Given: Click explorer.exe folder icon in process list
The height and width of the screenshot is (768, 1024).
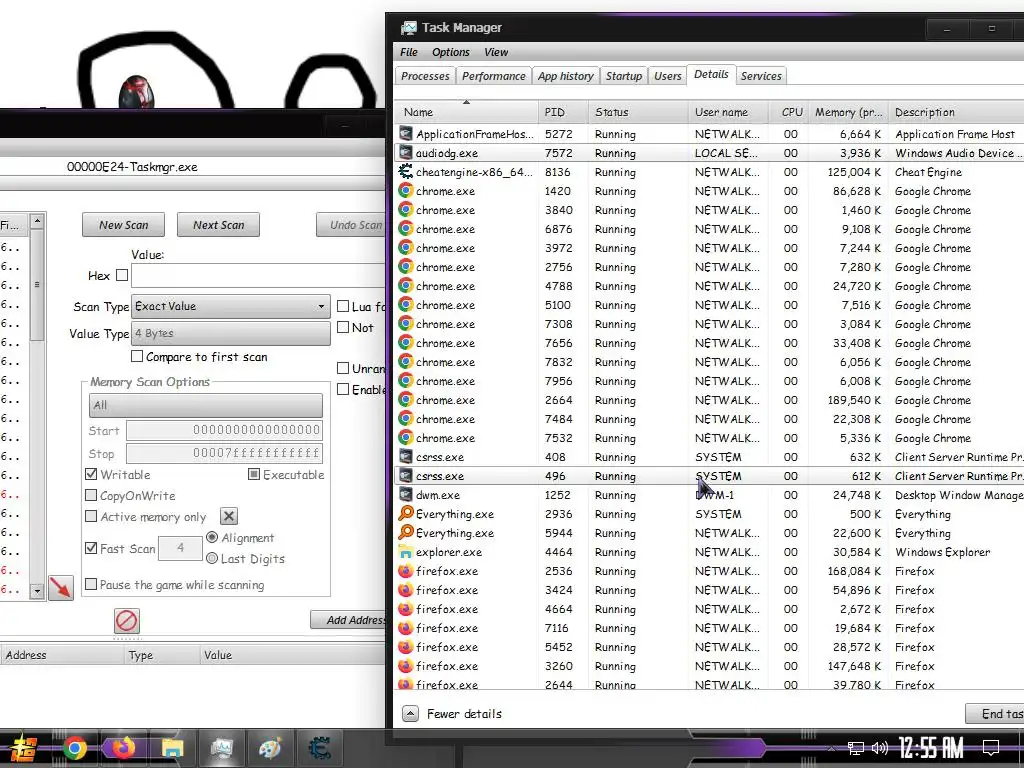Looking at the screenshot, I should pyautogui.click(x=406, y=552).
